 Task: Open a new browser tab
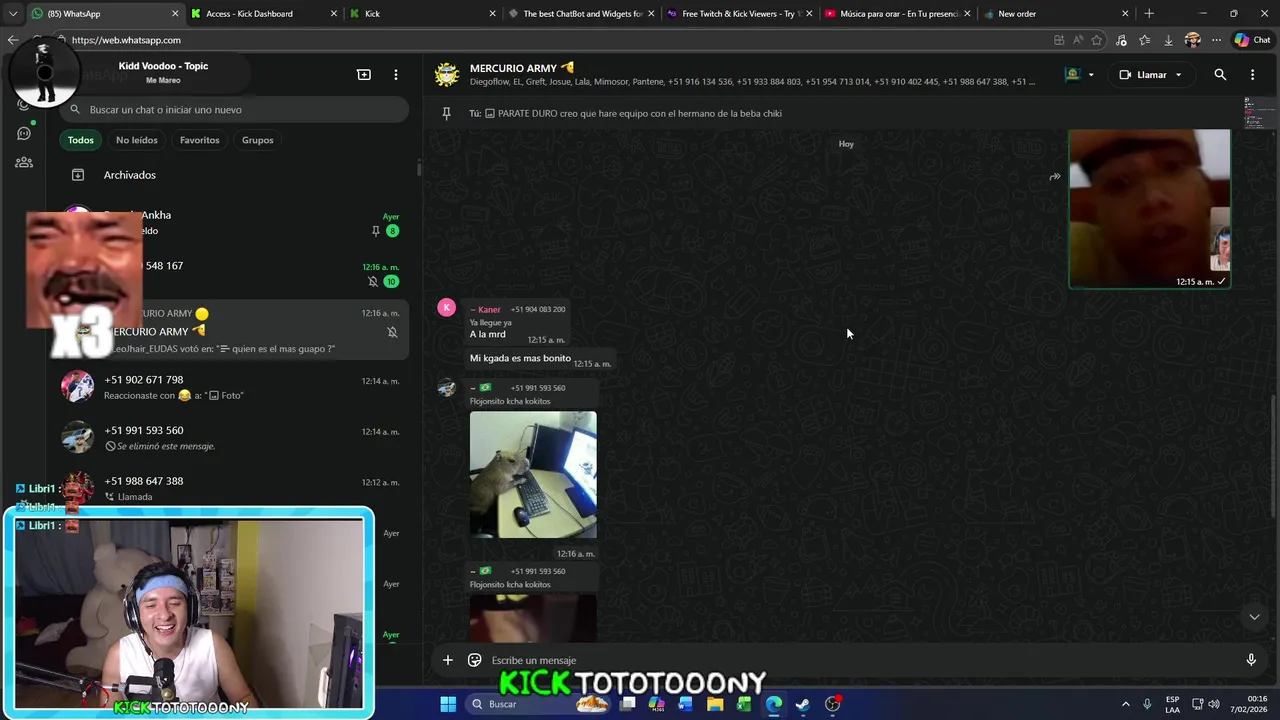pyautogui.click(x=1149, y=14)
